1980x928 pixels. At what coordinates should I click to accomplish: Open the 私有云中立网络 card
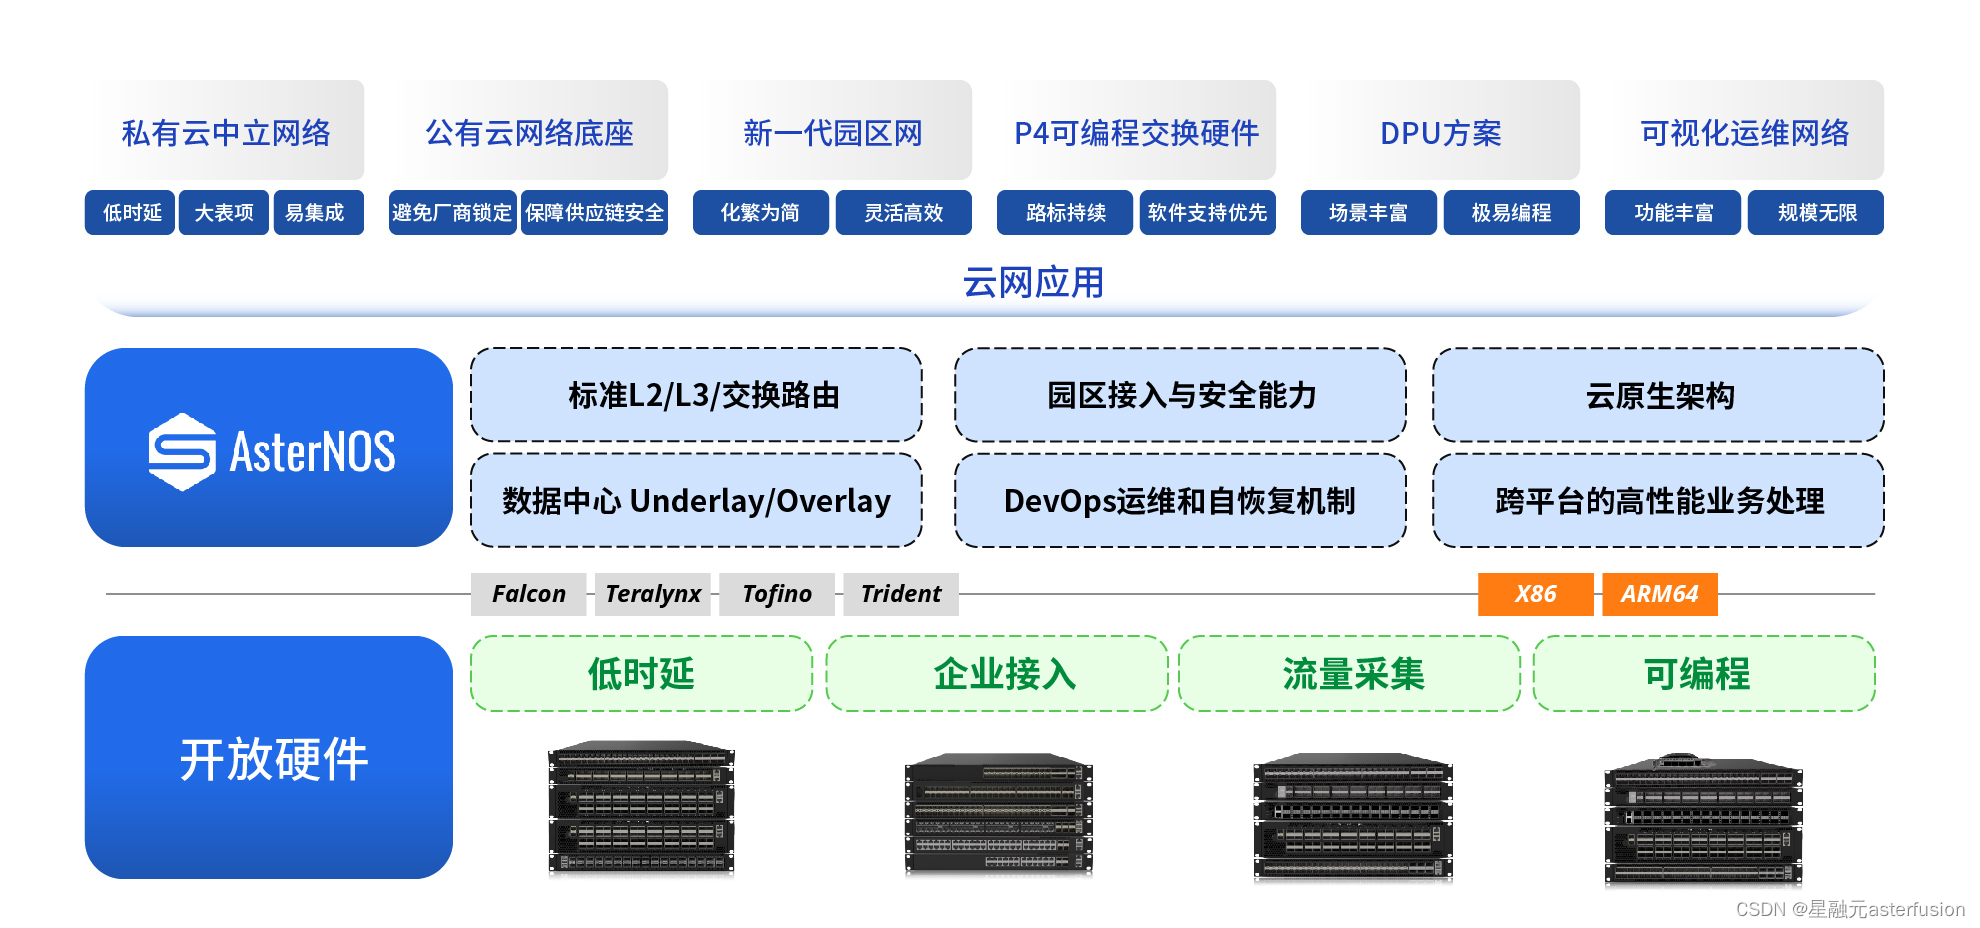click(225, 131)
